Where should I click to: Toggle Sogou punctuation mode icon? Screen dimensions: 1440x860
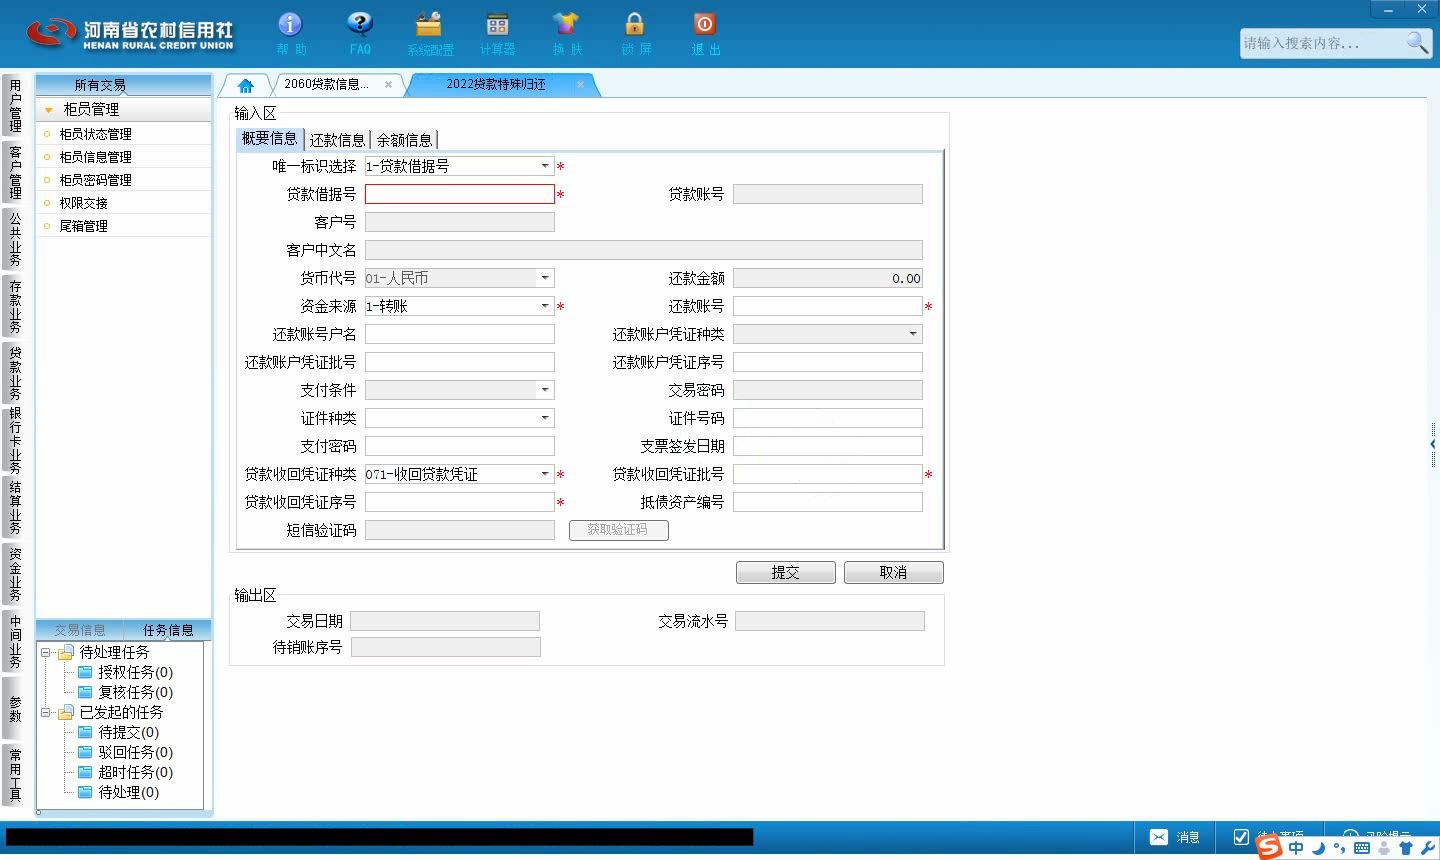[1340, 849]
